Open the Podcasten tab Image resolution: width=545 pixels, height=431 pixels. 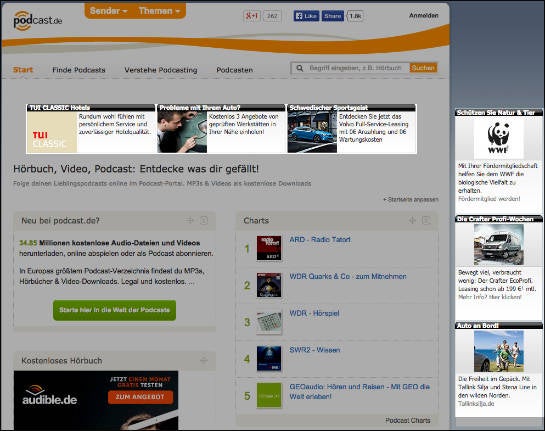[235, 70]
